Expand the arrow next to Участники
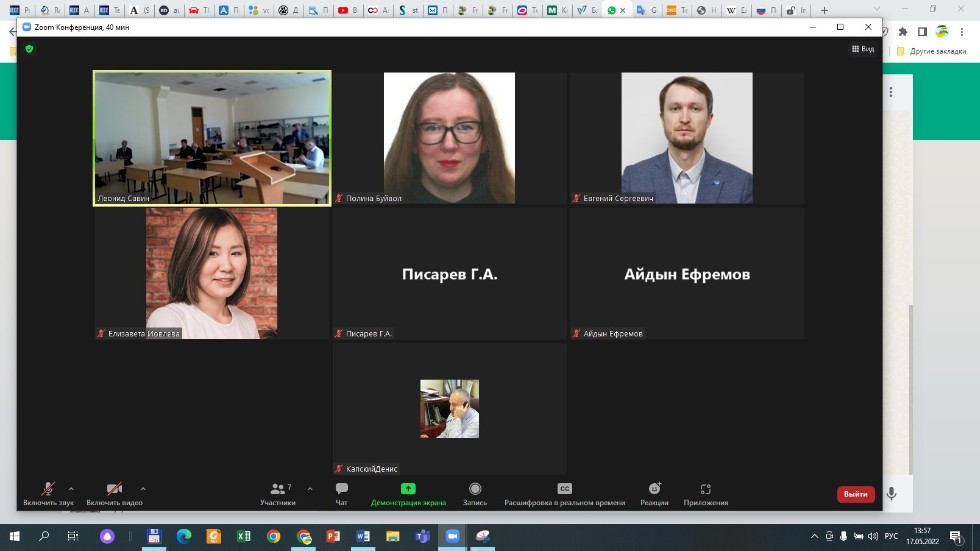This screenshot has height=551, width=980. pyautogui.click(x=310, y=489)
